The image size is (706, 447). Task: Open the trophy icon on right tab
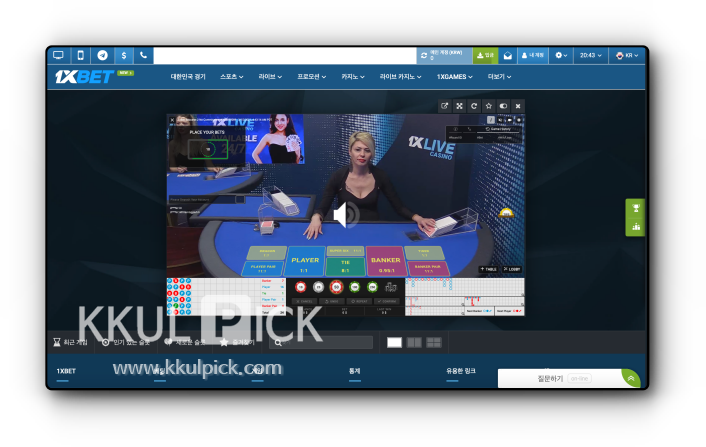tap(636, 208)
